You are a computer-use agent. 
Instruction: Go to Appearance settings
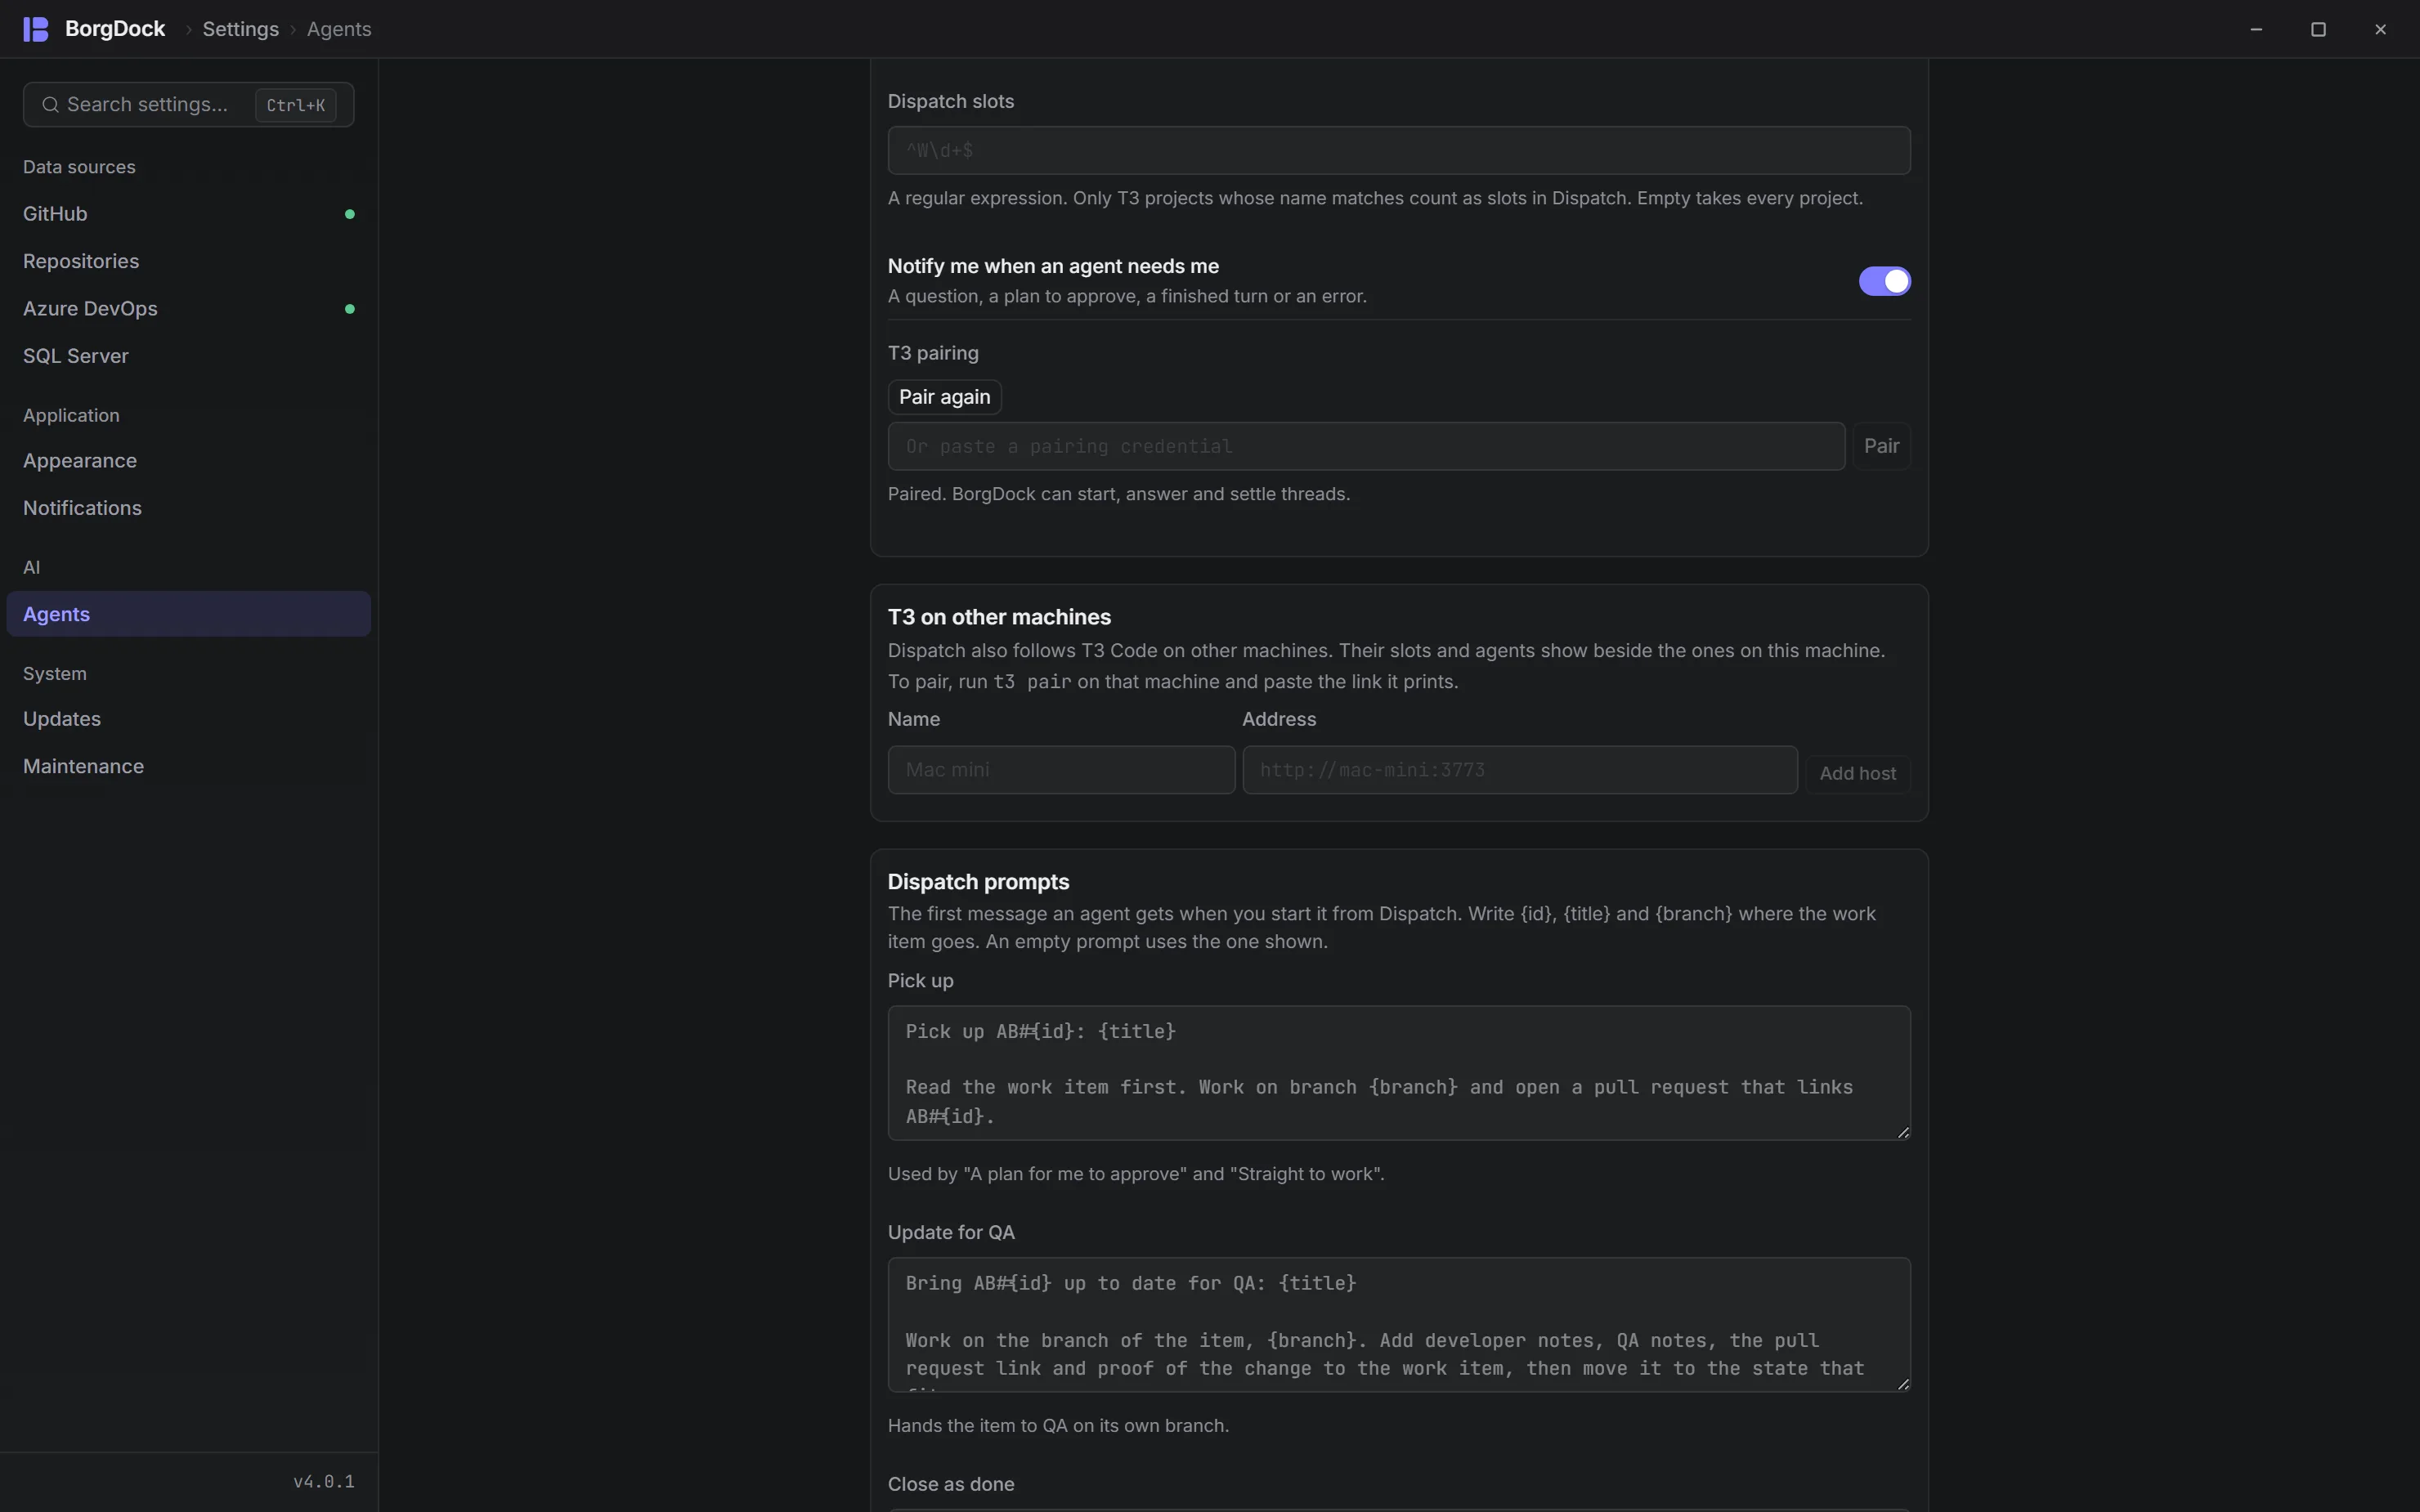point(189,461)
